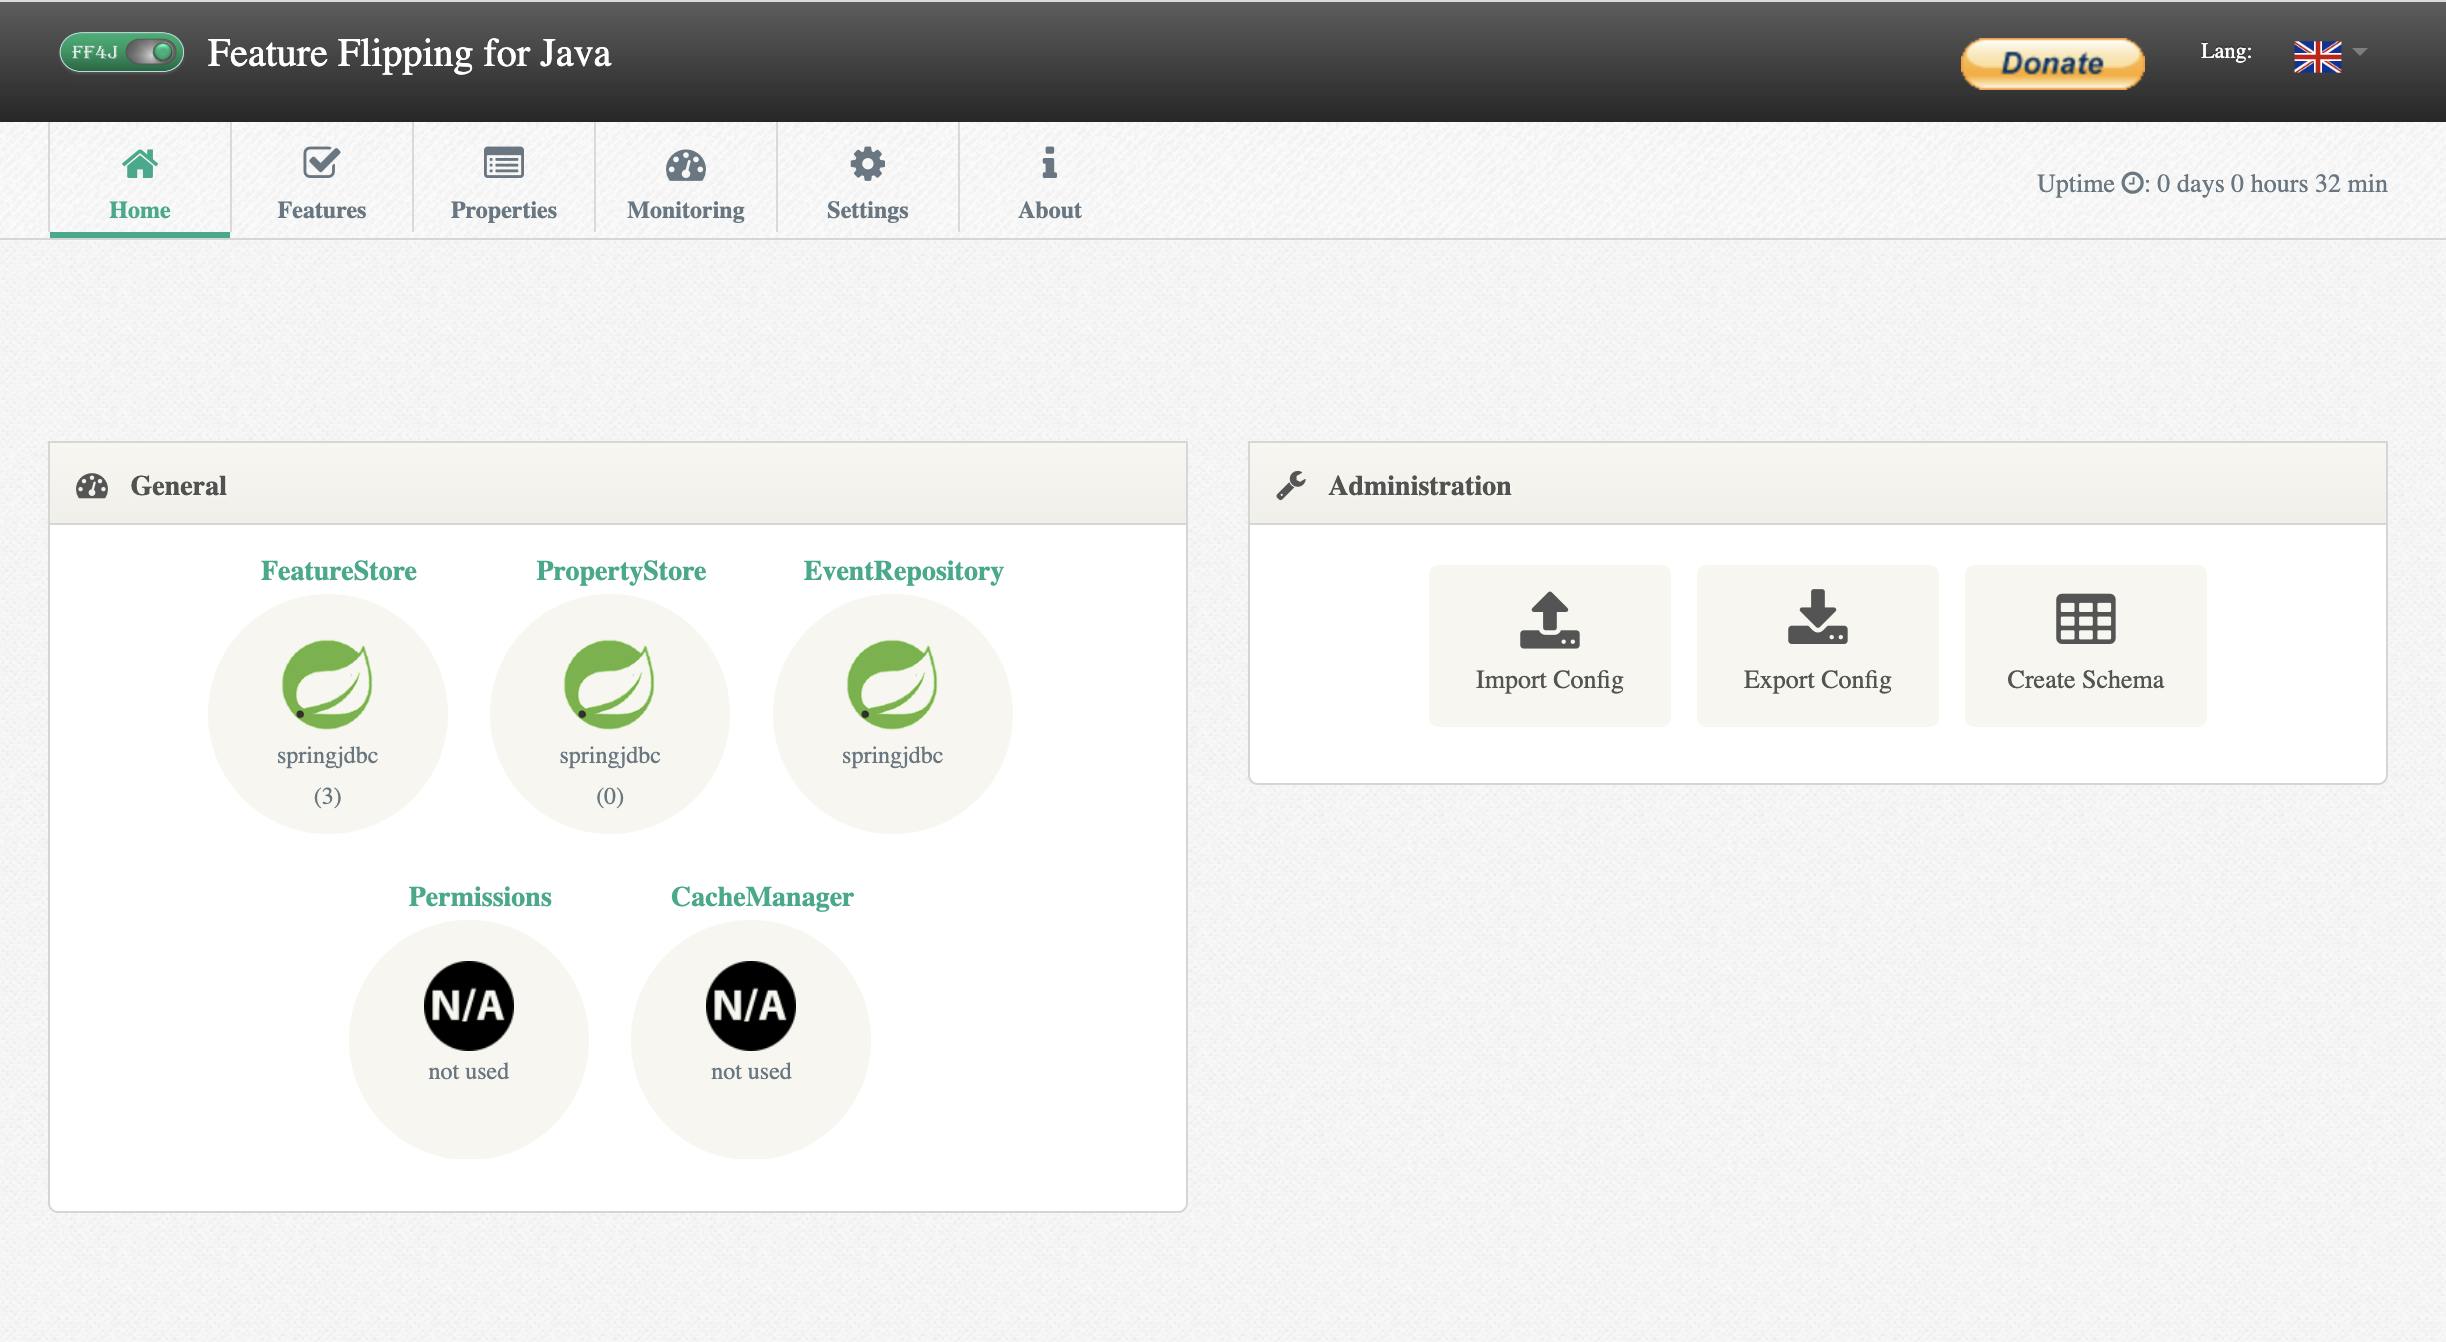The image size is (2446, 1342).
Task: Click the Monitoring tab
Action: tap(684, 180)
